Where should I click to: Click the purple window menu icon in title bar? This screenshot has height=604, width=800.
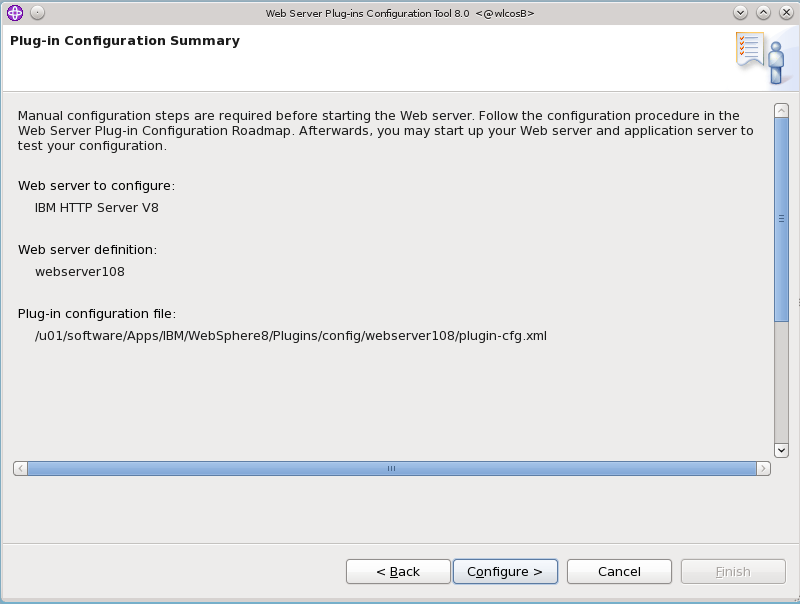tap(15, 13)
